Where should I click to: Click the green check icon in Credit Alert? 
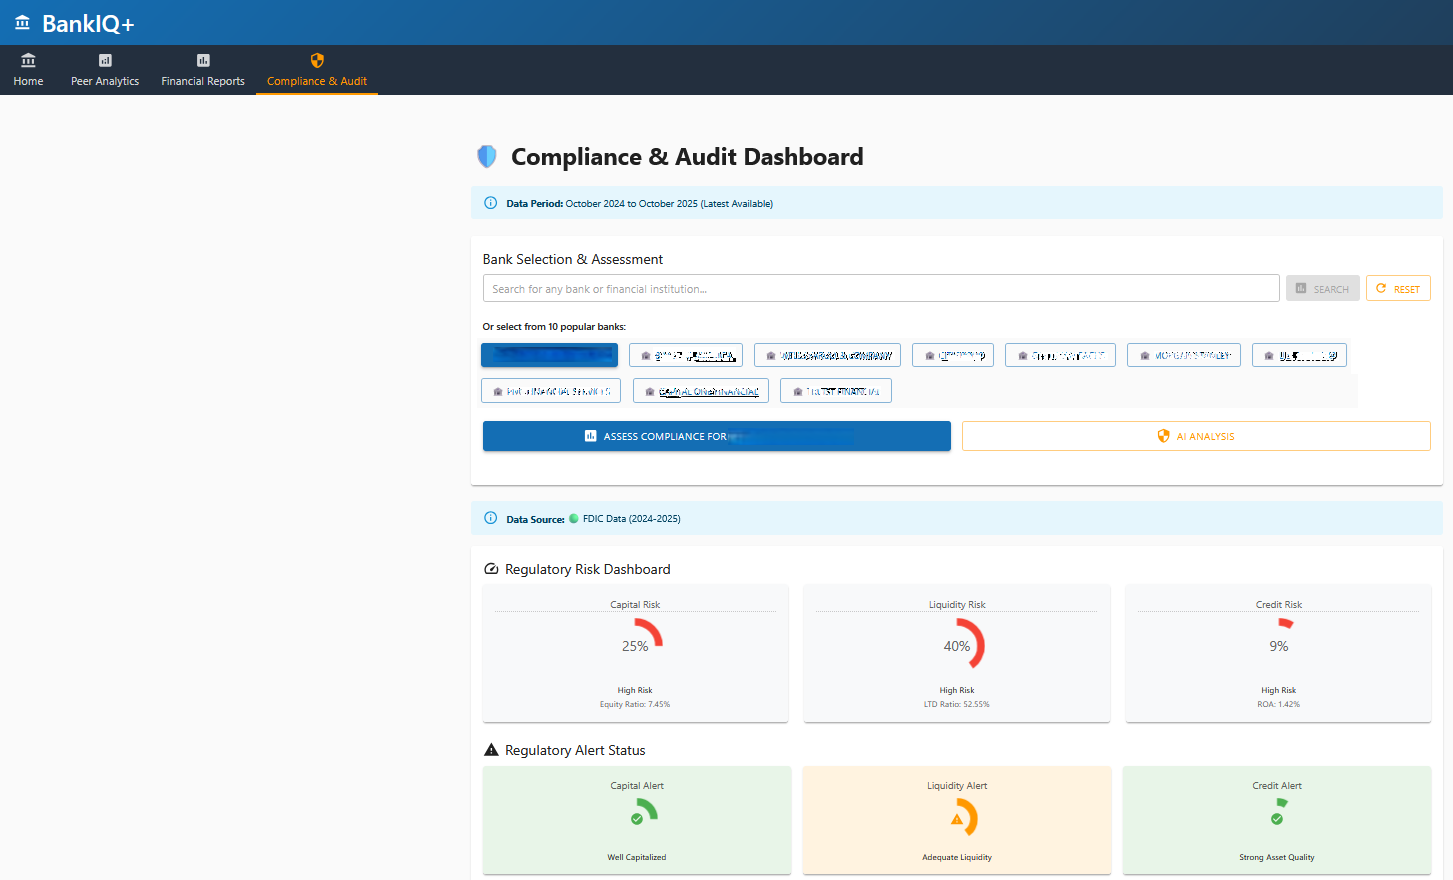click(1277, 819)
